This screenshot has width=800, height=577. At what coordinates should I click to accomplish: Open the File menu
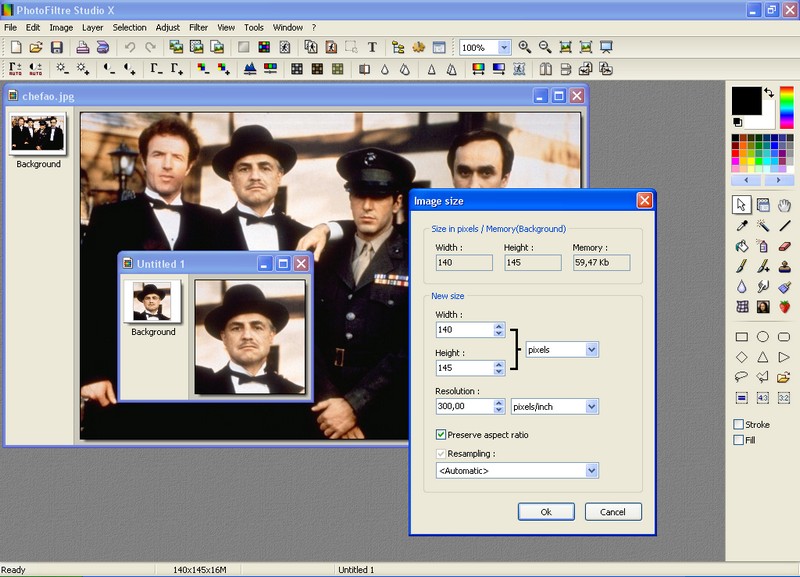click(10, 28)
